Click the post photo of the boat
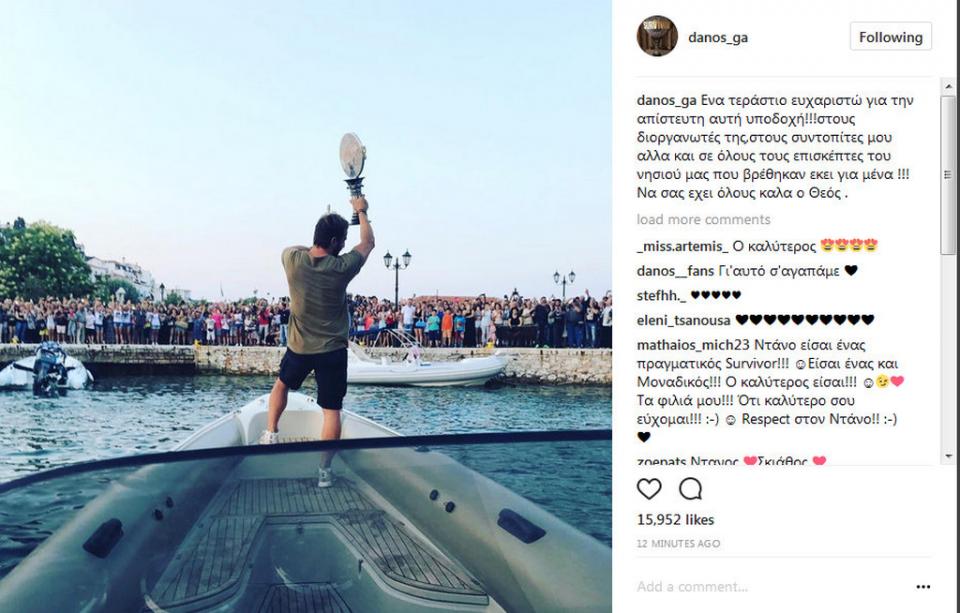Screen dimensions: 960x613 tap(306, 306)
